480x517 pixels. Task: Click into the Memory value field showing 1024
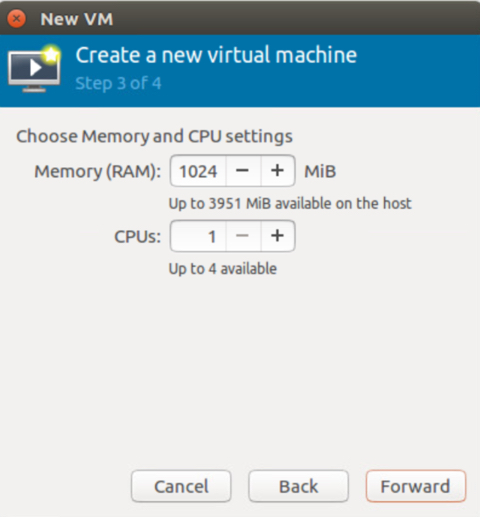click(198, 171)
